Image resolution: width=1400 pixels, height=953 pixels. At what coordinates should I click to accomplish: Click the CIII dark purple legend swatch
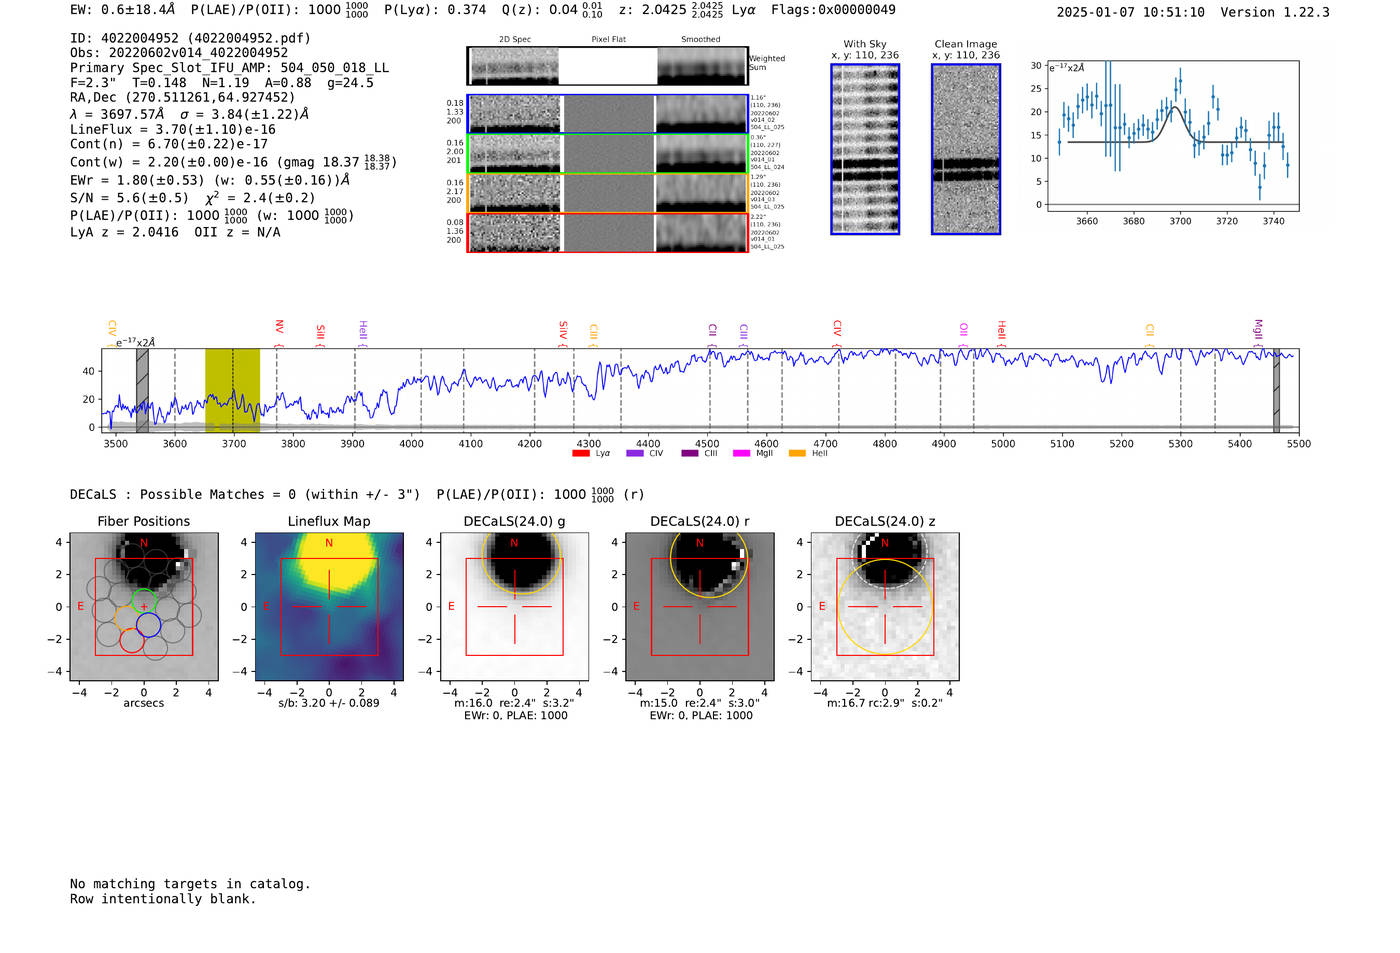tap(690, 453)
